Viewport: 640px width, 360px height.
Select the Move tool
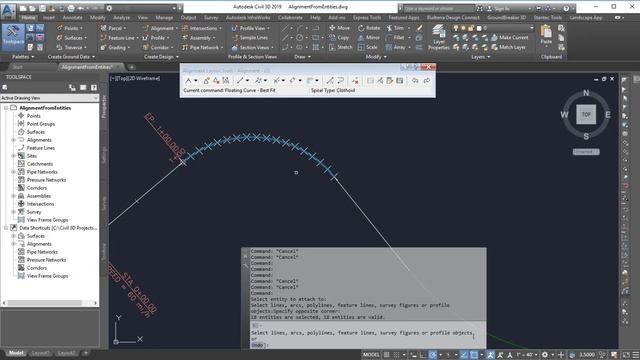(340, 28)
